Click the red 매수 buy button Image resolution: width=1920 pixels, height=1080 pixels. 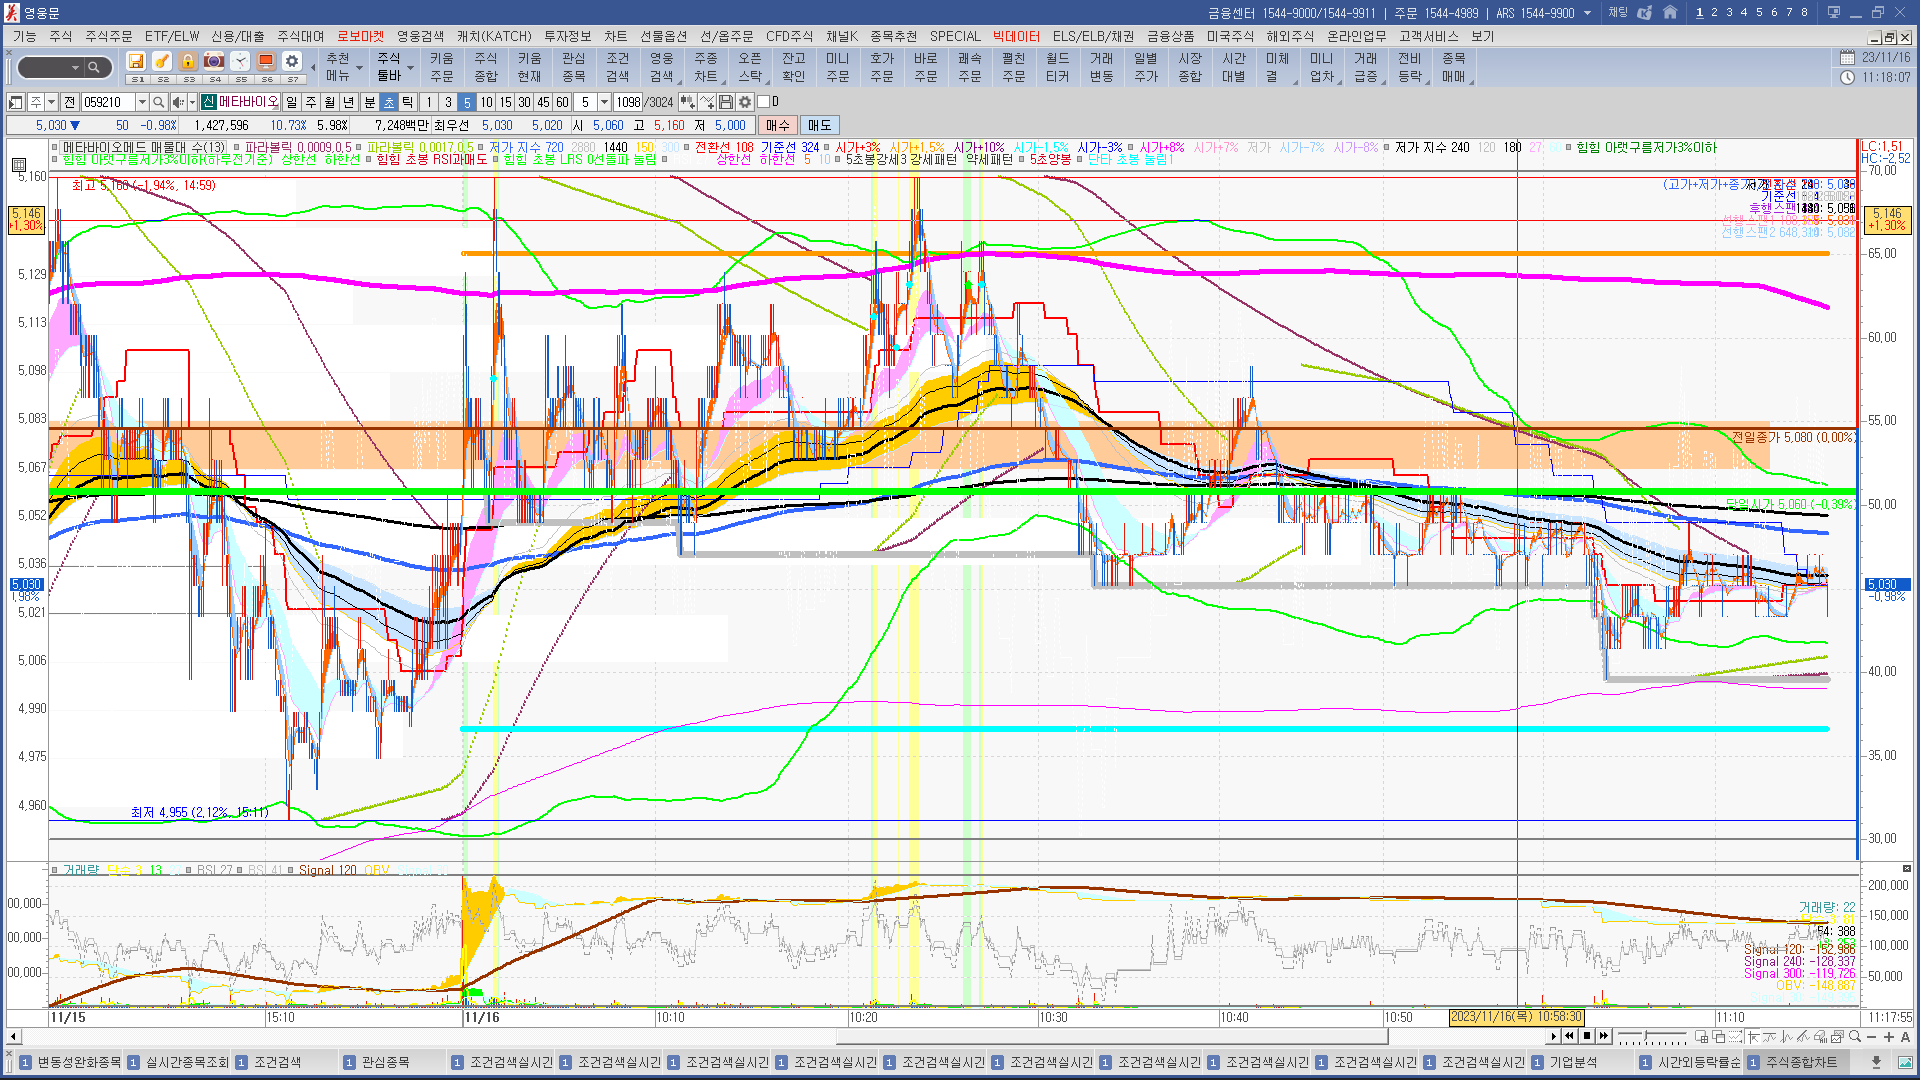(777, 125)
